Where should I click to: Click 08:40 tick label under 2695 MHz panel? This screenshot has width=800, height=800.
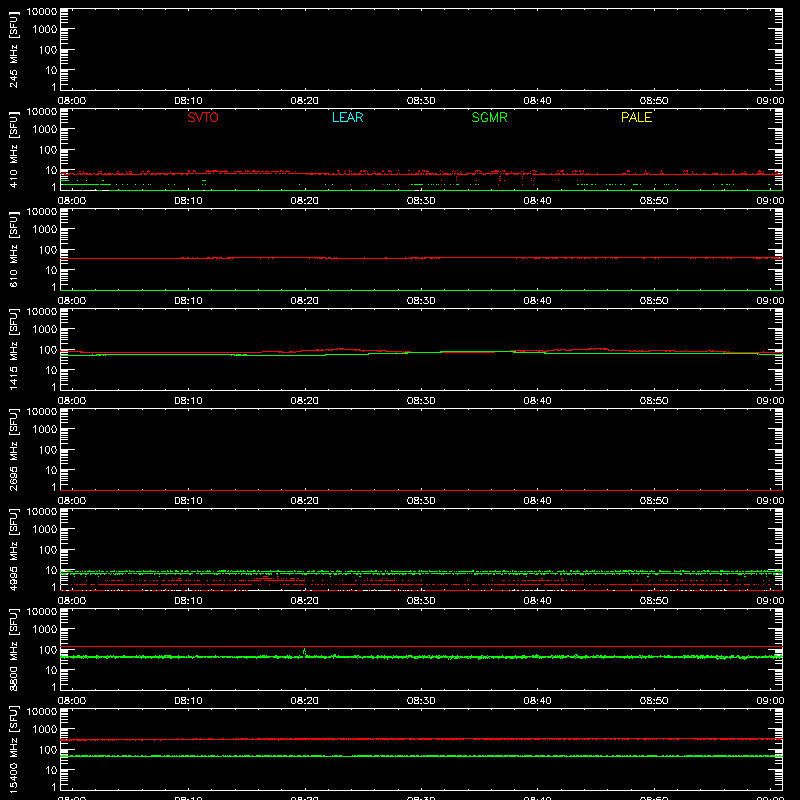point(537,501)
